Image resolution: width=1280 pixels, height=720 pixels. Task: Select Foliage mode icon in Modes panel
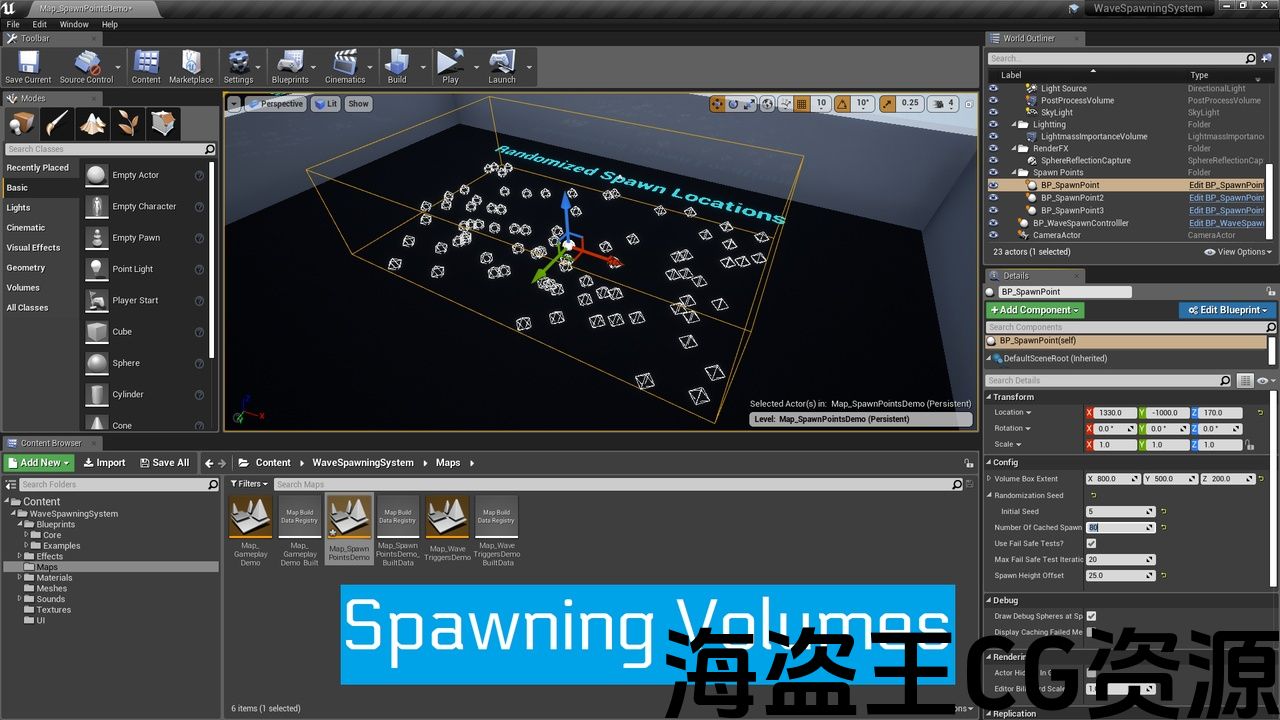click(x=127, y=124)
